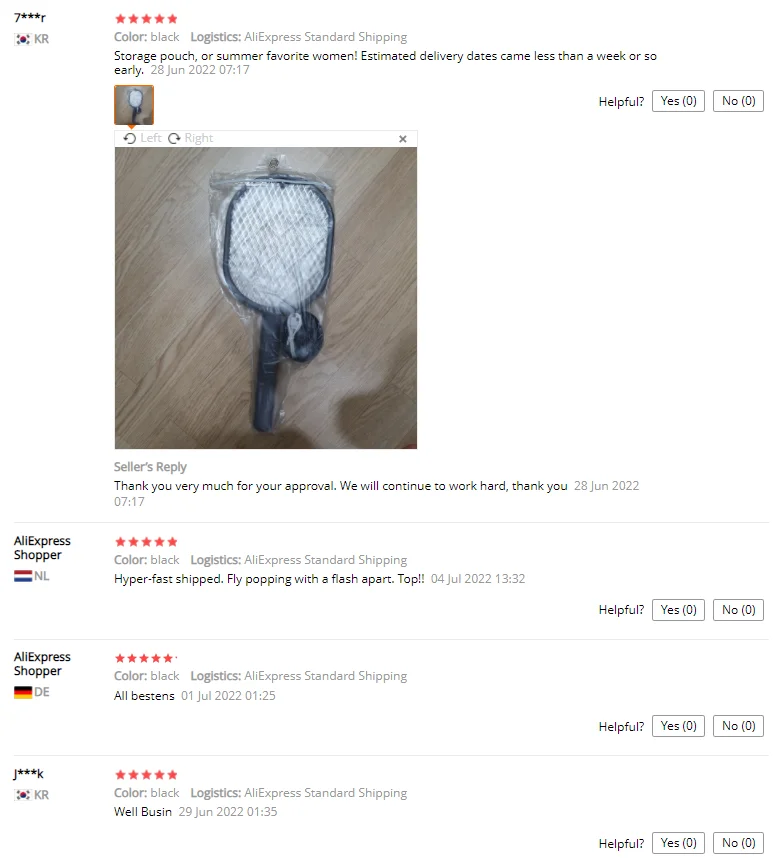Click reviewer name J***k
This screenshot has height=858, width=777.
pyautogui.click(x=28, y=774)
